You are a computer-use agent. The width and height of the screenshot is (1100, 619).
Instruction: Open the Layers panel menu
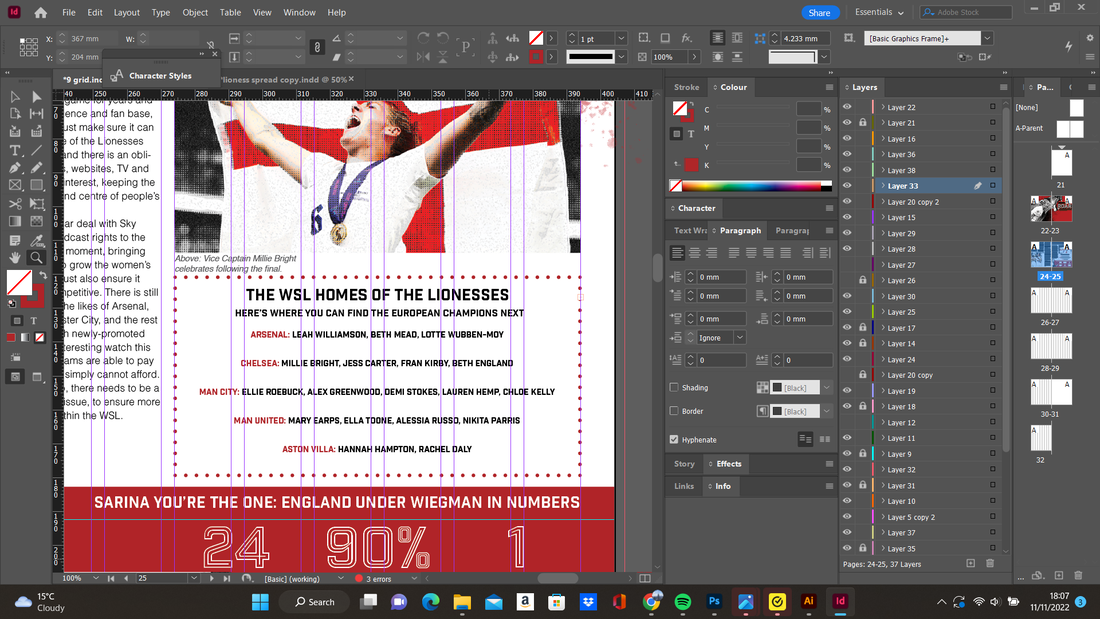(1004, 87)
